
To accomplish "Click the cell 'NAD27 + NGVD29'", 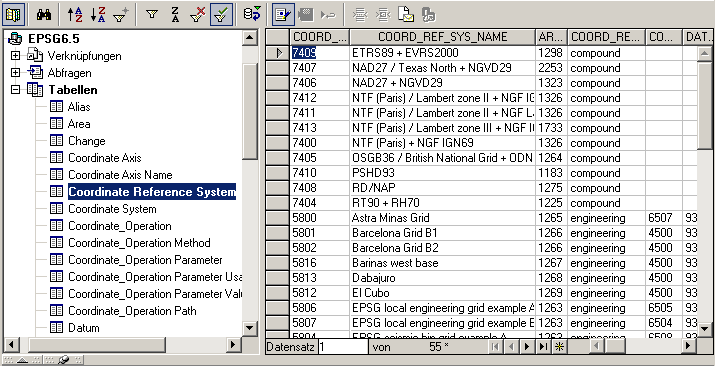I will 443,83.
